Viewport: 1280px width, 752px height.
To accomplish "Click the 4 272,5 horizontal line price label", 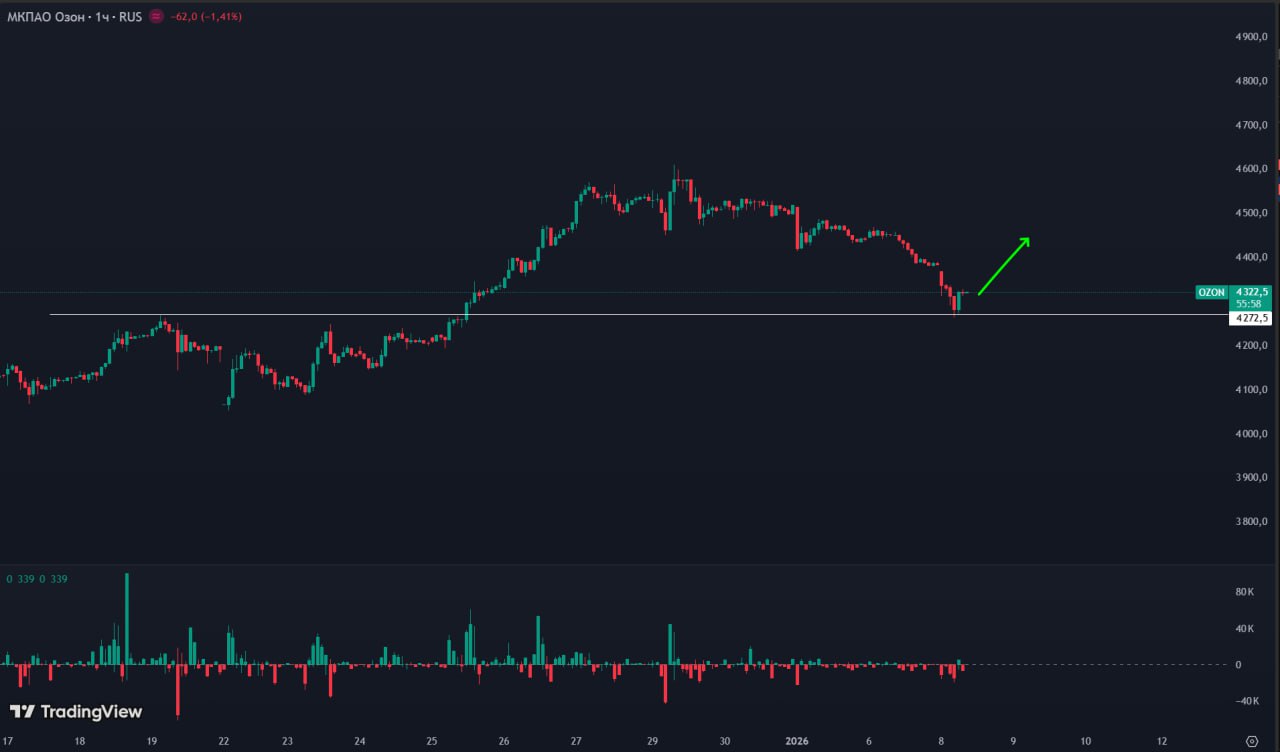I will [1252, 318].
